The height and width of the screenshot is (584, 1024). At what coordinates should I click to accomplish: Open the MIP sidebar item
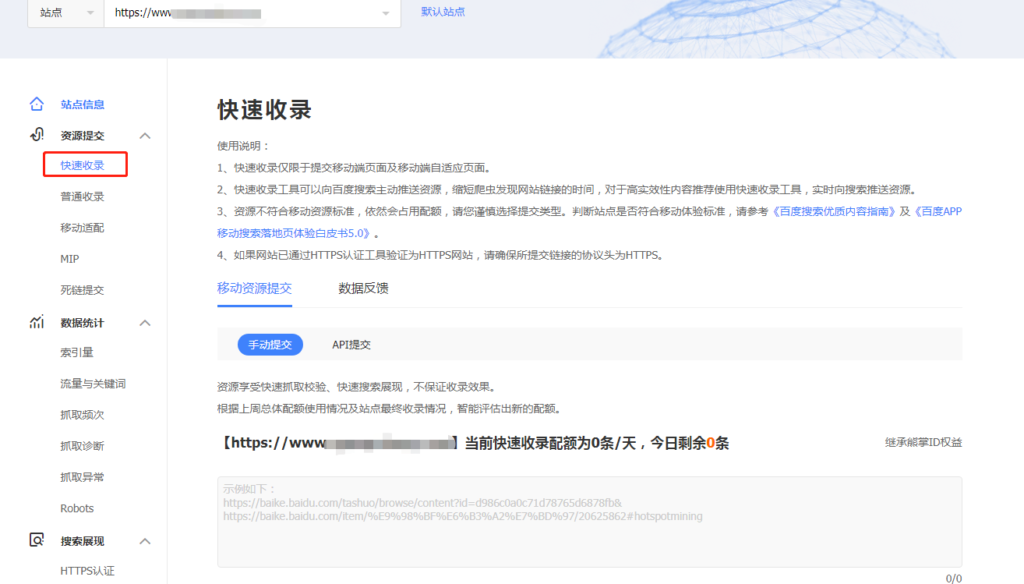click(70, 259)
